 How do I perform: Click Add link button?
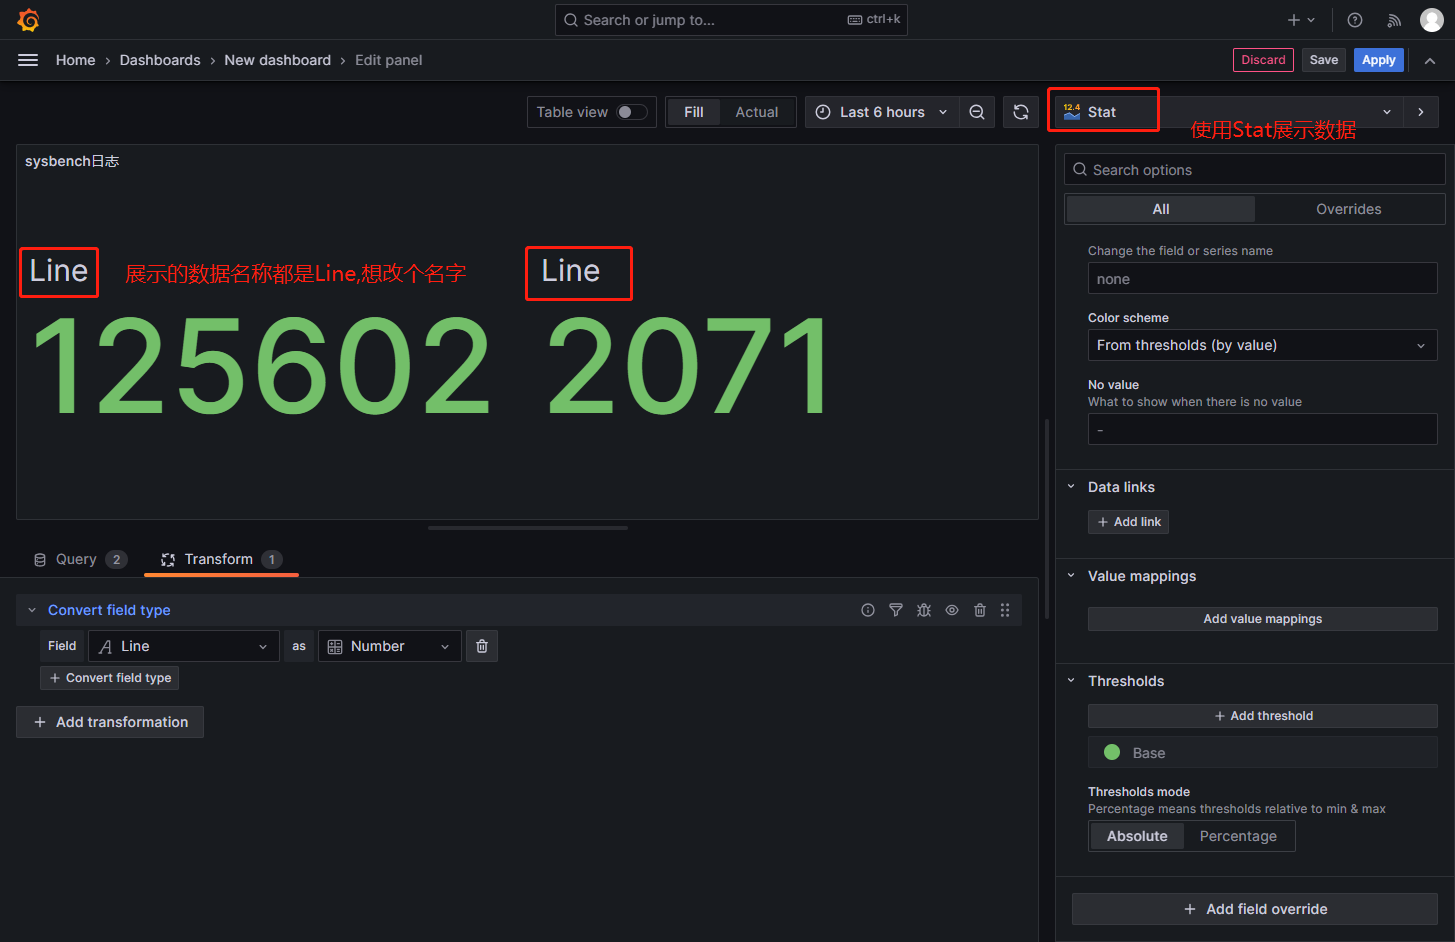coord(1128,522)
